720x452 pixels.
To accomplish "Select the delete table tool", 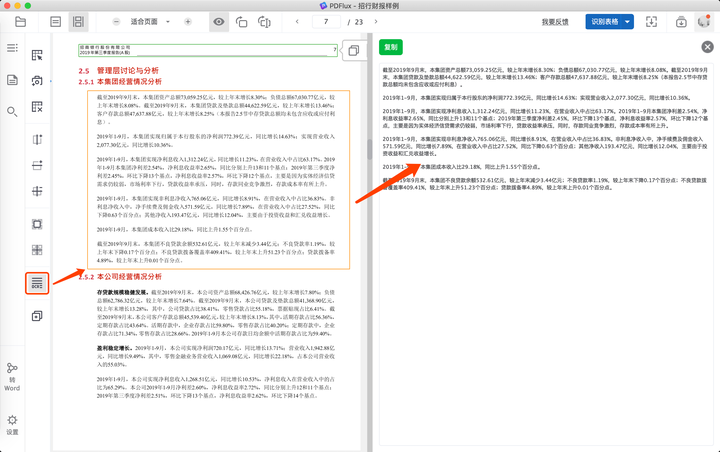I will pos(37,107).
